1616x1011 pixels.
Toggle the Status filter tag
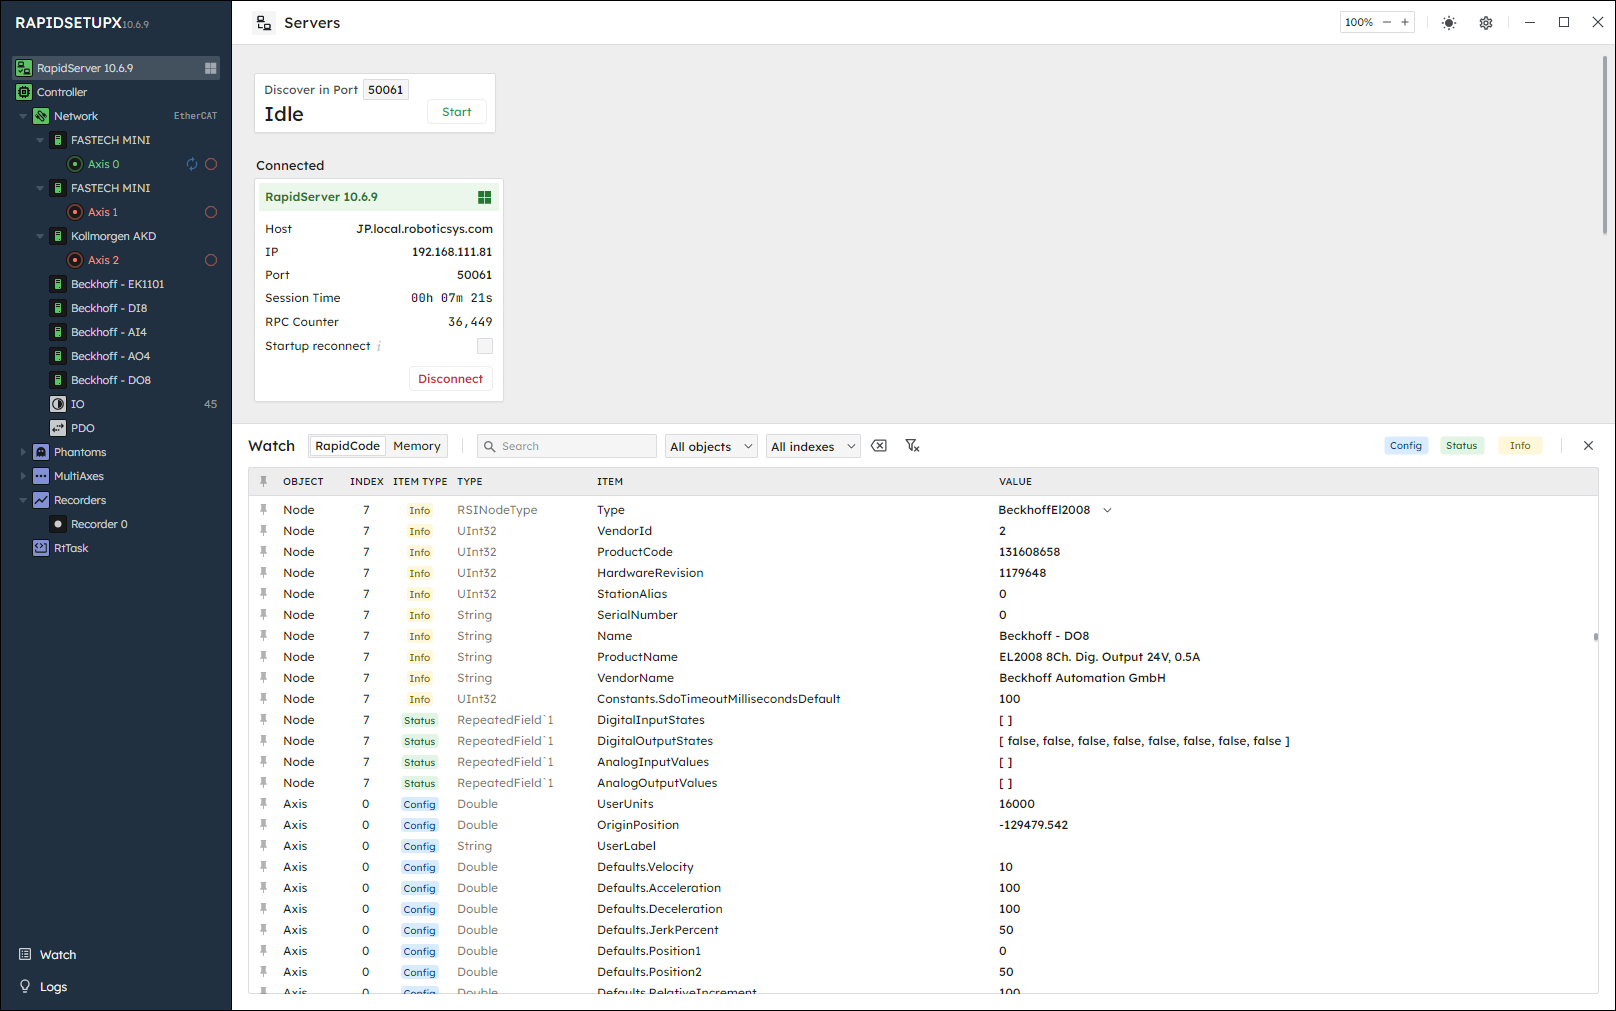point(1461,446)
